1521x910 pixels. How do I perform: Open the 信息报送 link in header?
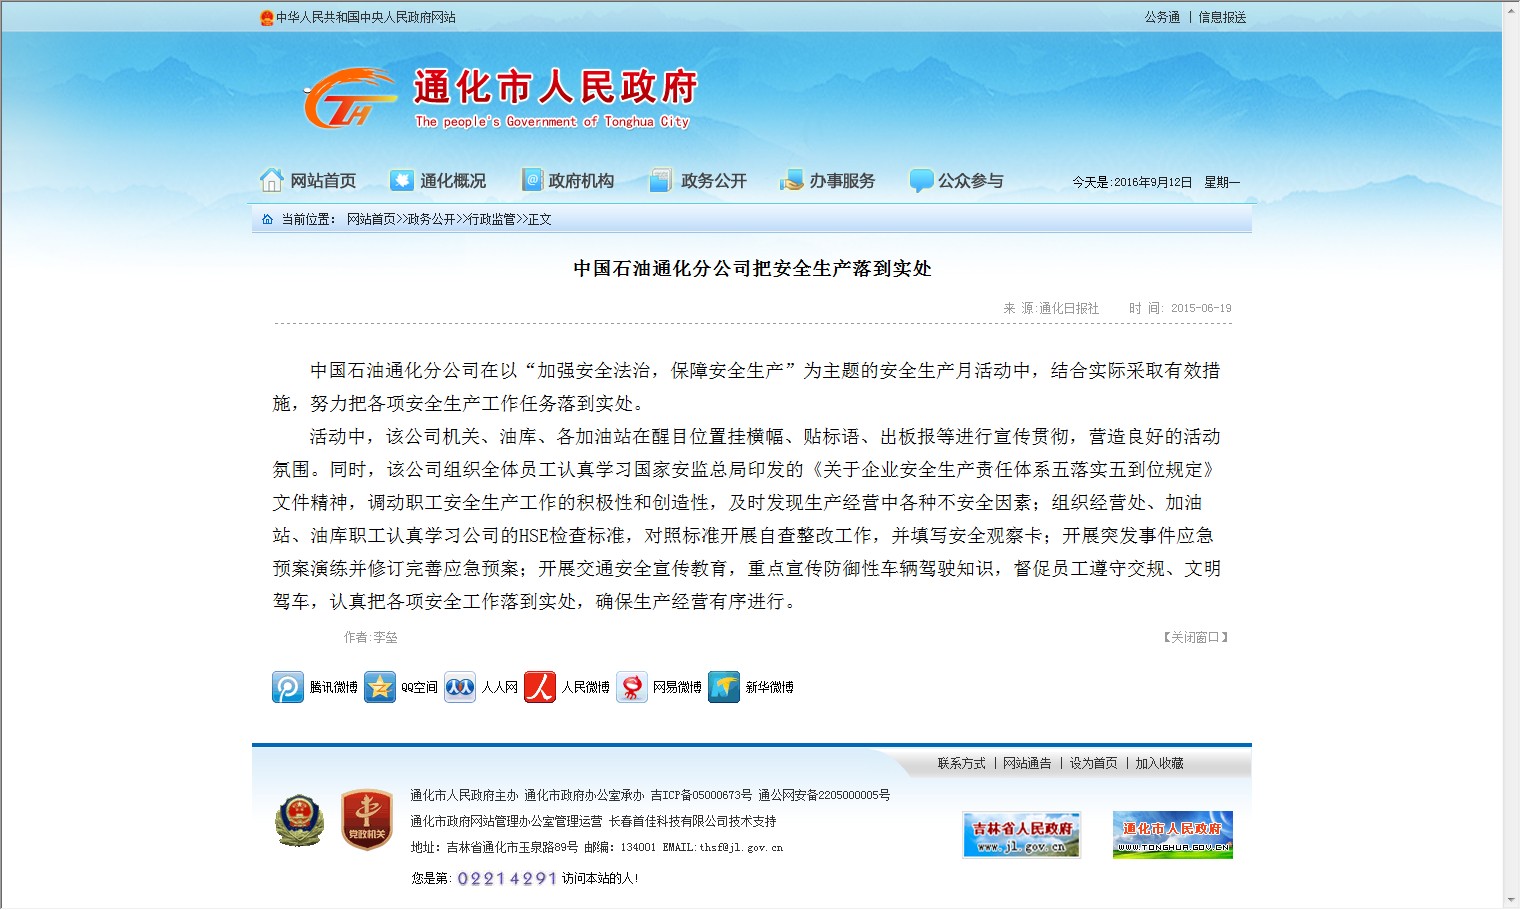tap(1222, 17)
